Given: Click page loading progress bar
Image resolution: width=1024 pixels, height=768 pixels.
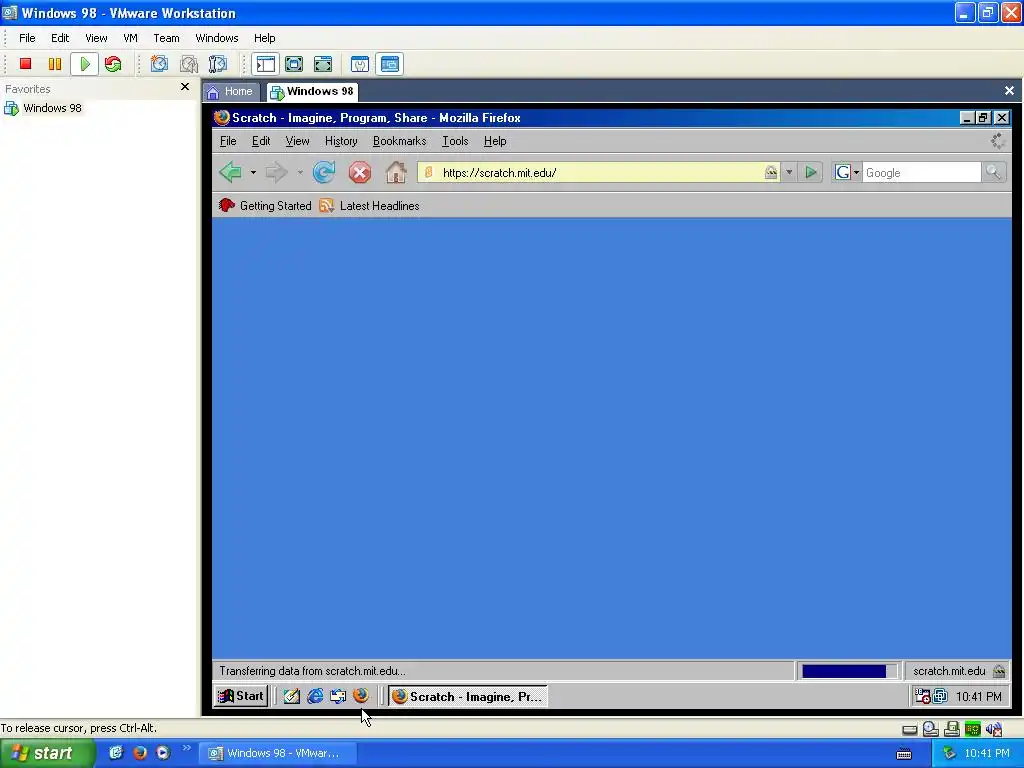Looking at the screenshot, I should [848, 671].
